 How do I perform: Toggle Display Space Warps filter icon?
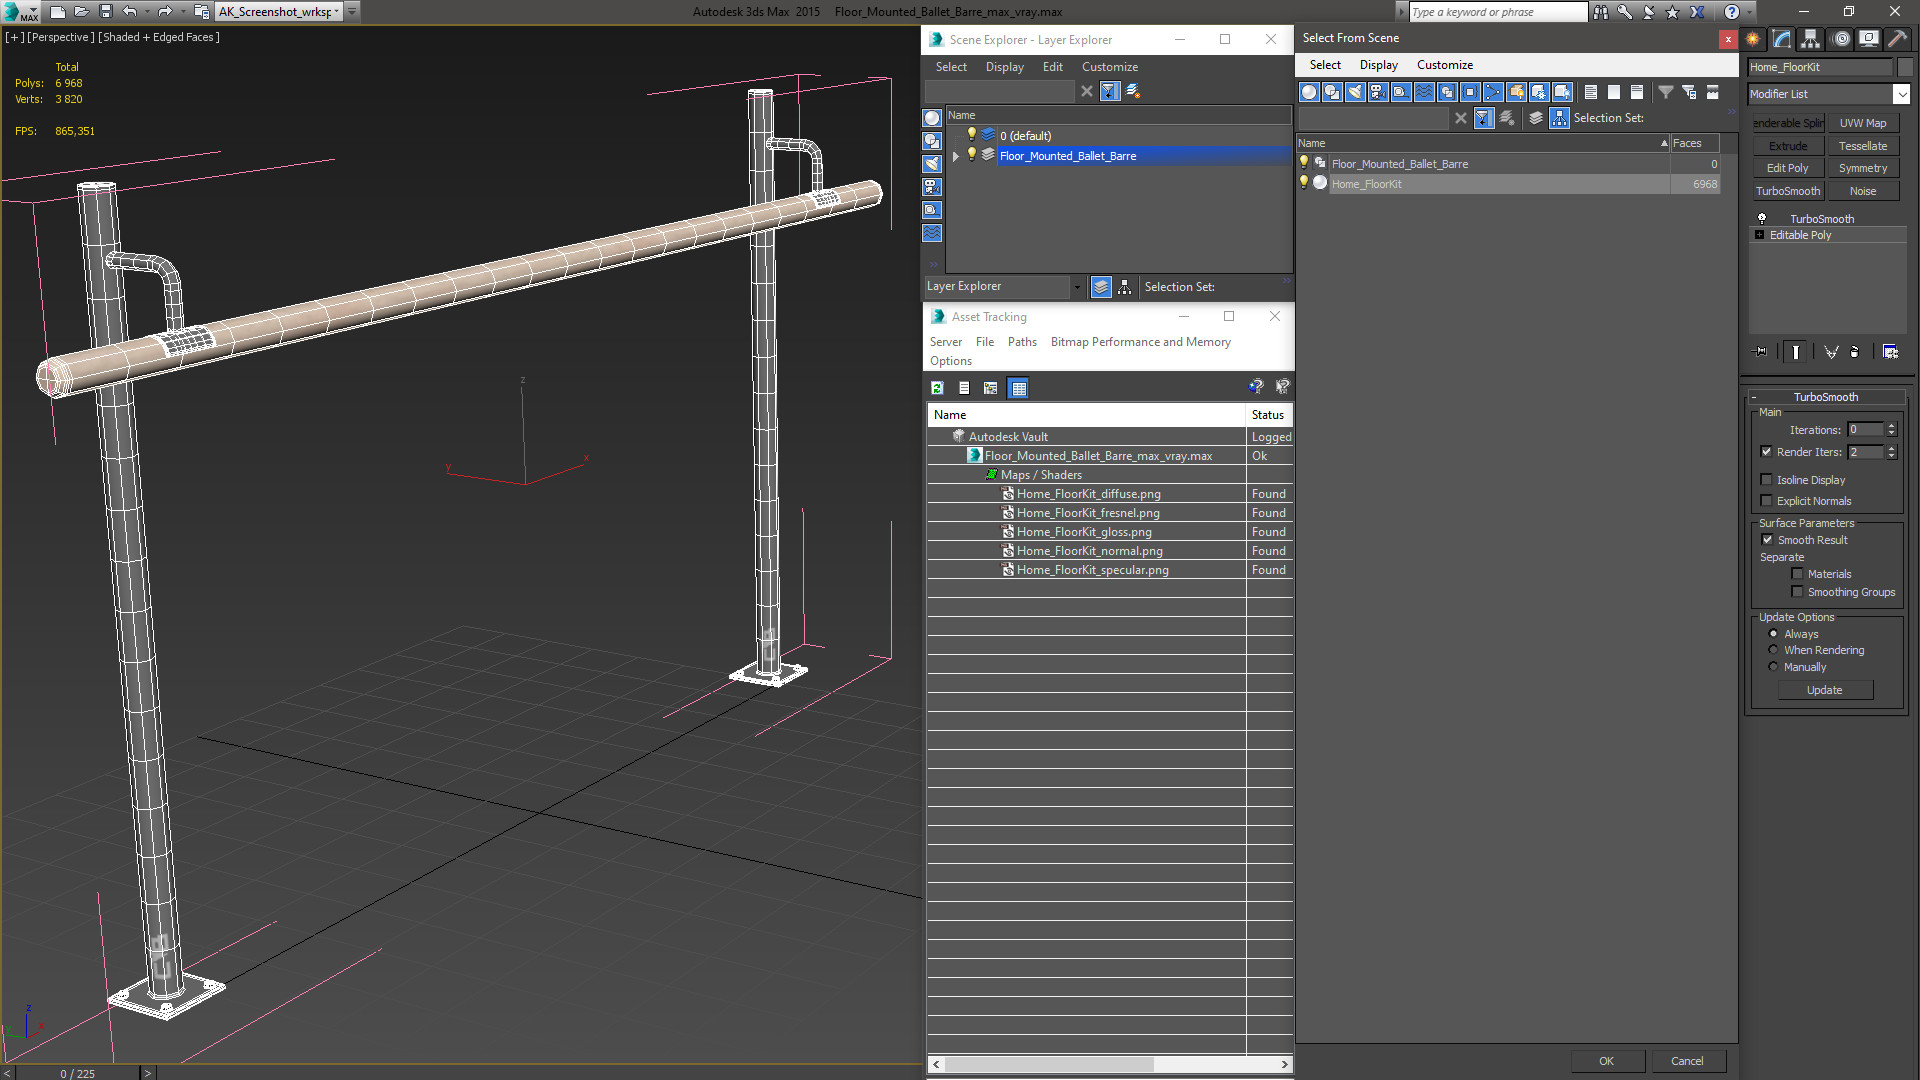click(1424, 92)
